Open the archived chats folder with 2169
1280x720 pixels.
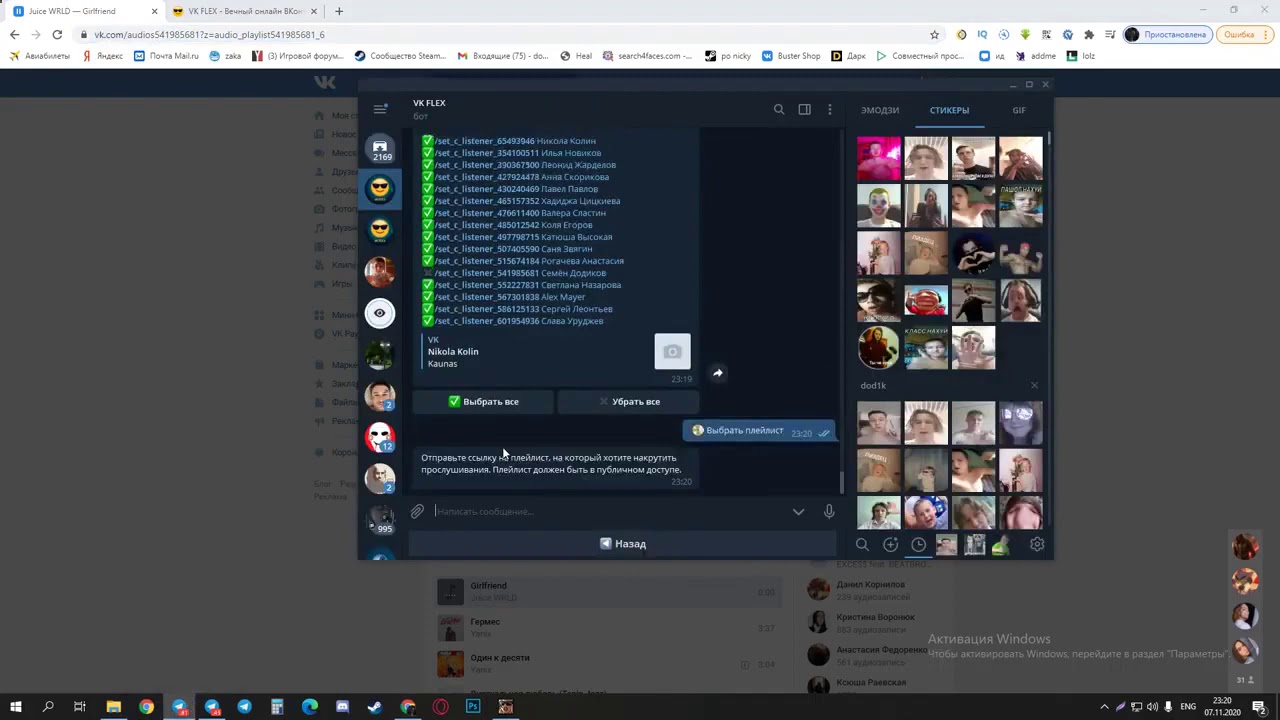(380, 150)
